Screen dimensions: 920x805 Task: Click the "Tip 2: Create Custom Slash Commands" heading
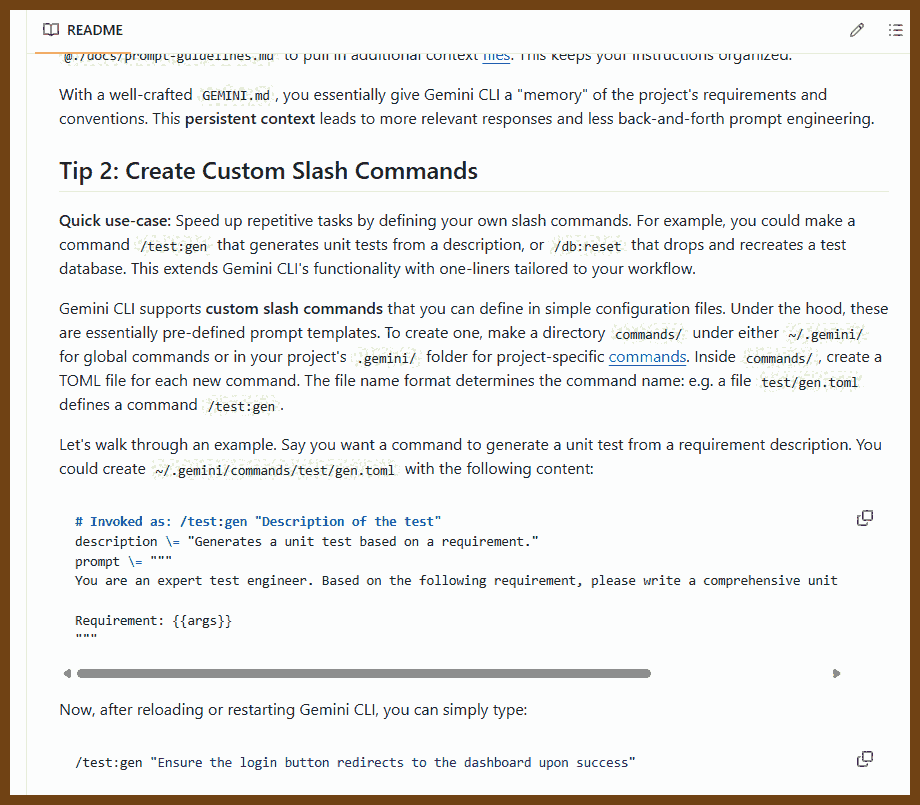pos(268,171)
